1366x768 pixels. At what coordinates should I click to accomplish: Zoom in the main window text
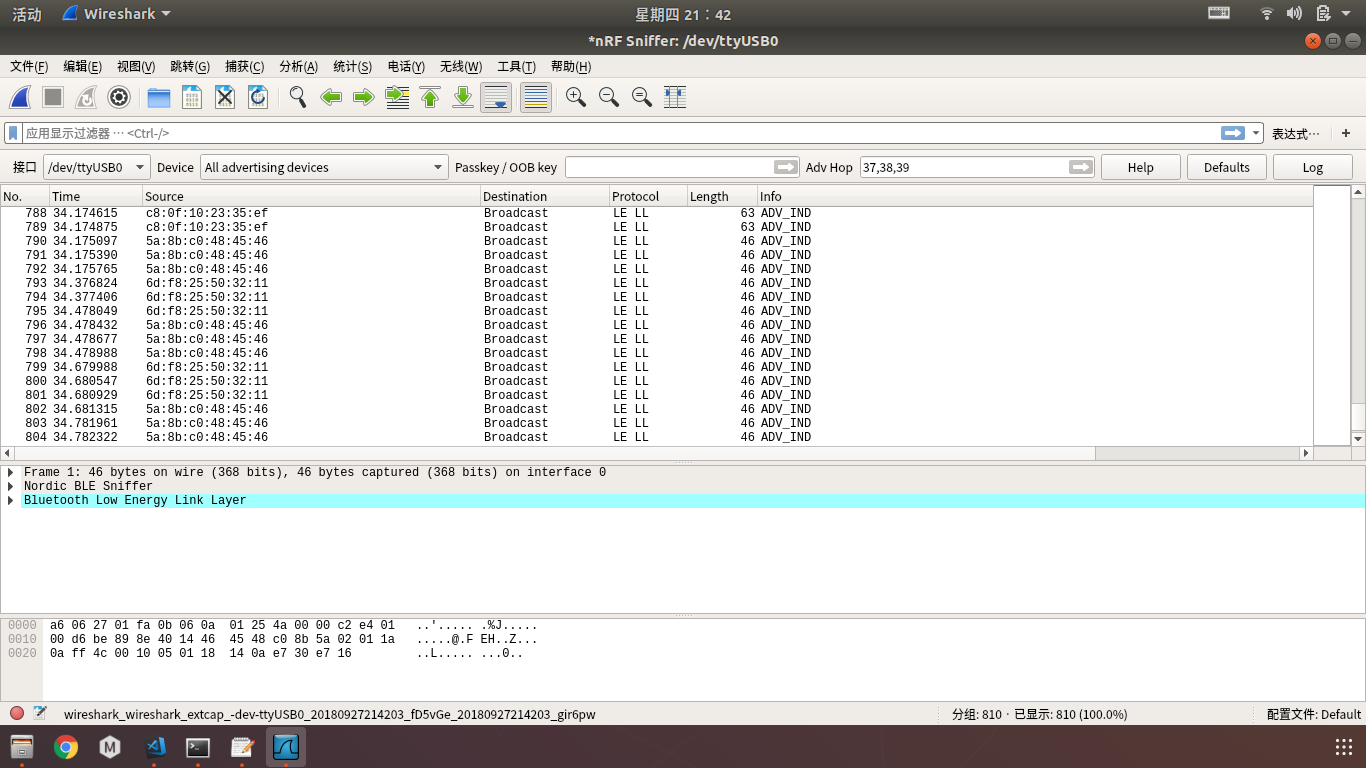(x=576, y=97)
